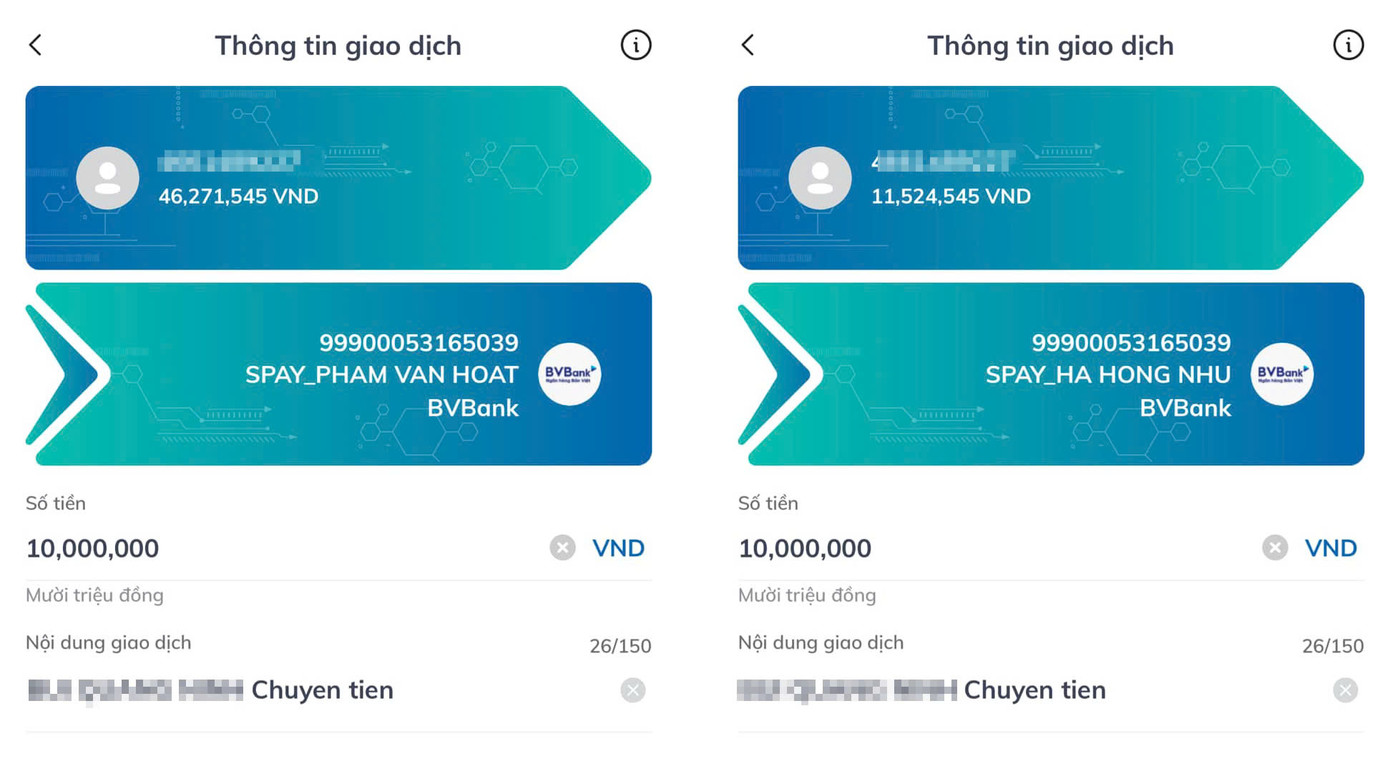Click the BVBank logo on HA HONG NHU card
1390x761 pixels.
(1281, 373)
